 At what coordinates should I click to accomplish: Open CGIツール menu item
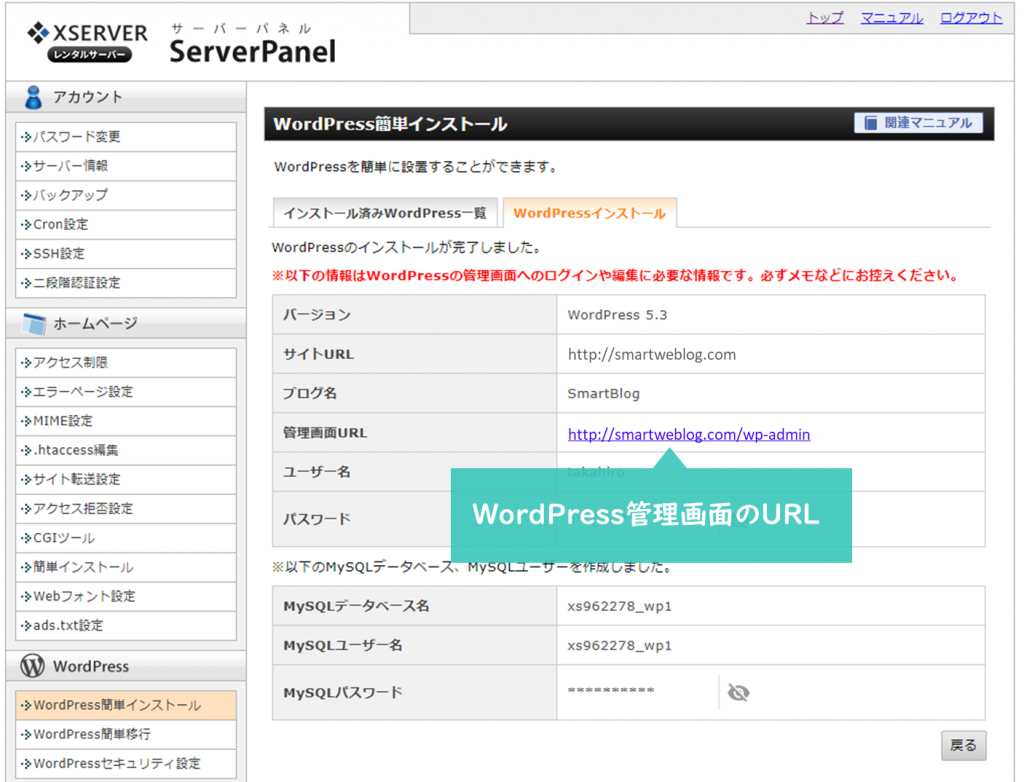(126, 538)
